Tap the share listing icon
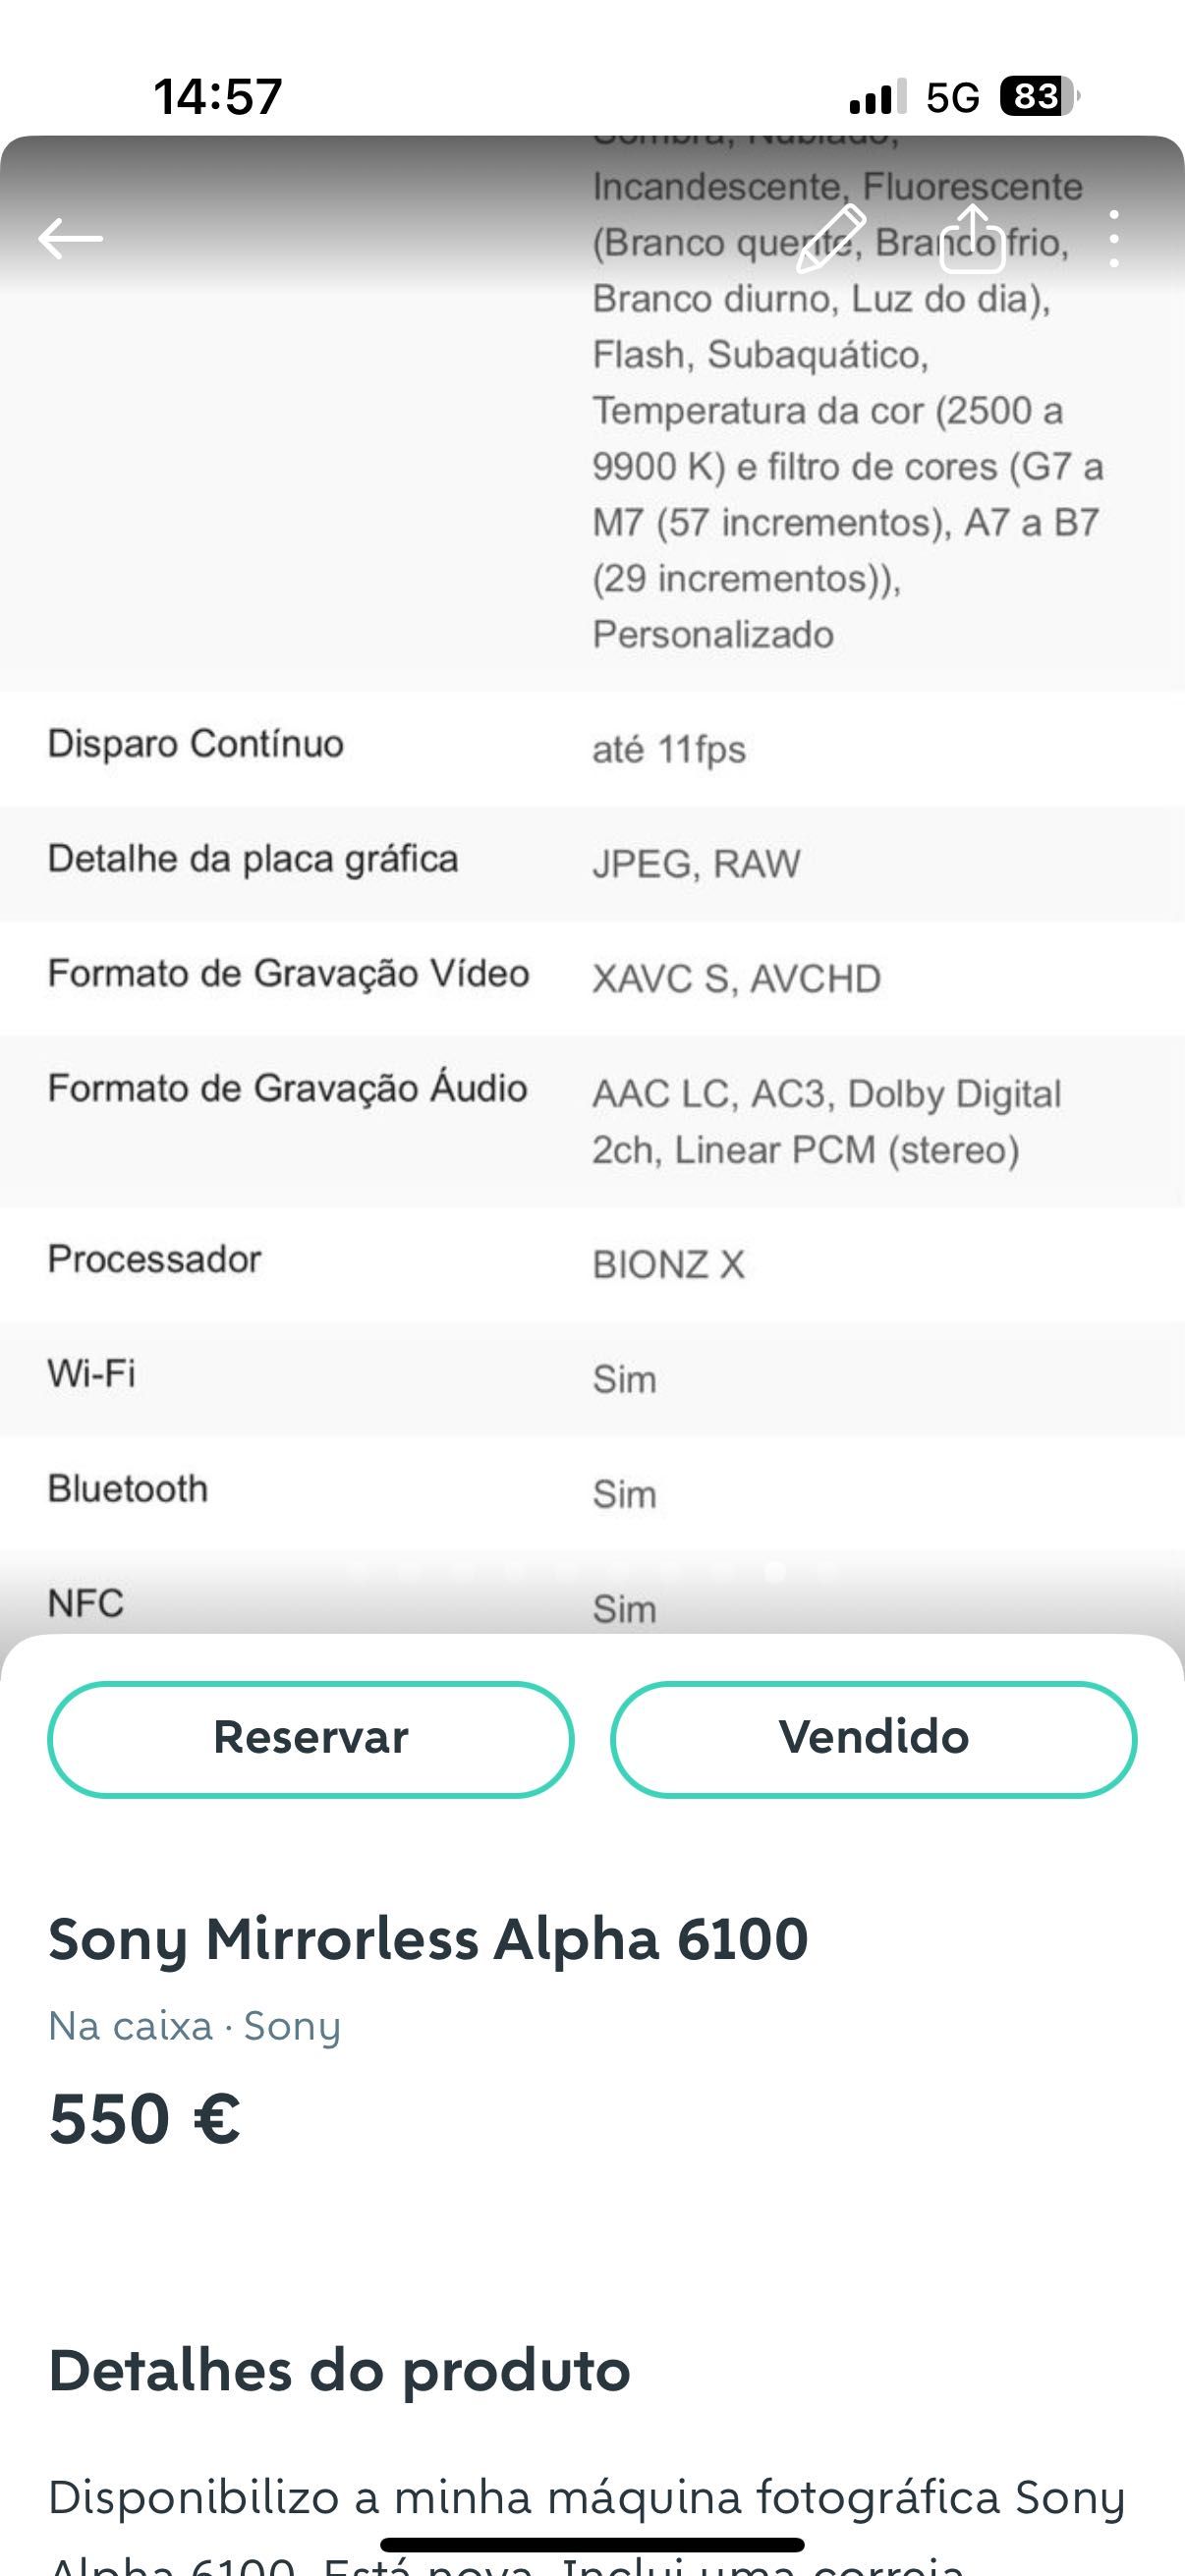Viewport: 1185px width, 2576px height. pyautogui.click(x=972, y=238)
